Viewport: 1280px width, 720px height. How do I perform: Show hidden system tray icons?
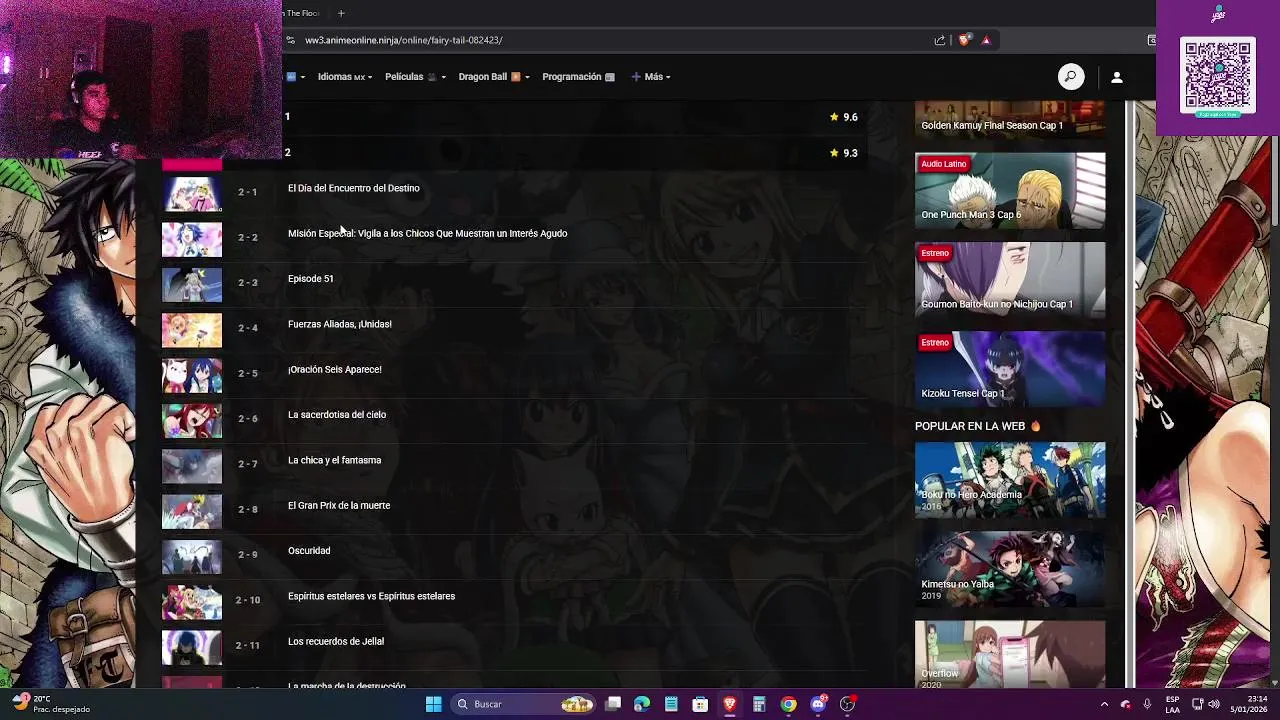1104,704
